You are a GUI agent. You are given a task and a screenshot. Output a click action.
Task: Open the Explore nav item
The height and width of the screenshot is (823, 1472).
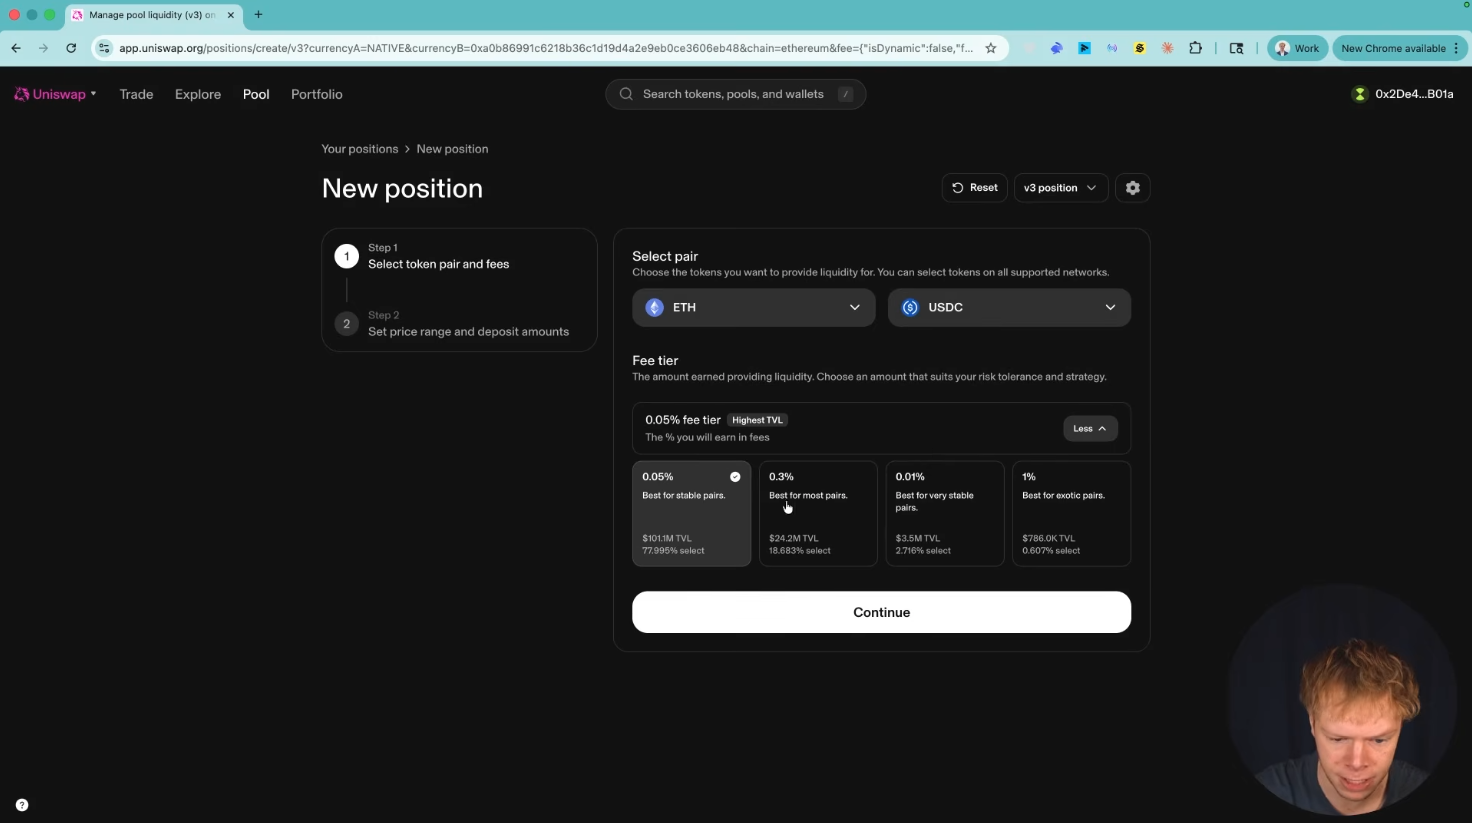pyautogui.click(x=198, y=94)
